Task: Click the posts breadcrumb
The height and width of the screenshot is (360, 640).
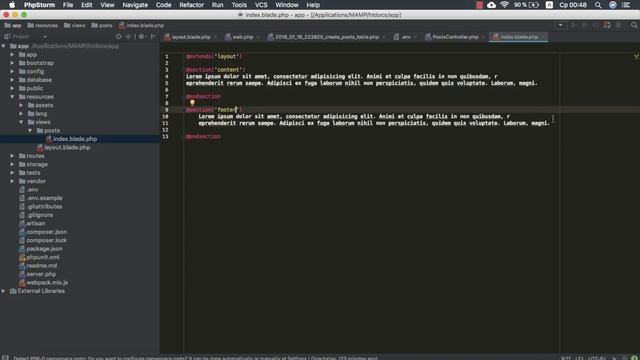Action: coord(102,25)
